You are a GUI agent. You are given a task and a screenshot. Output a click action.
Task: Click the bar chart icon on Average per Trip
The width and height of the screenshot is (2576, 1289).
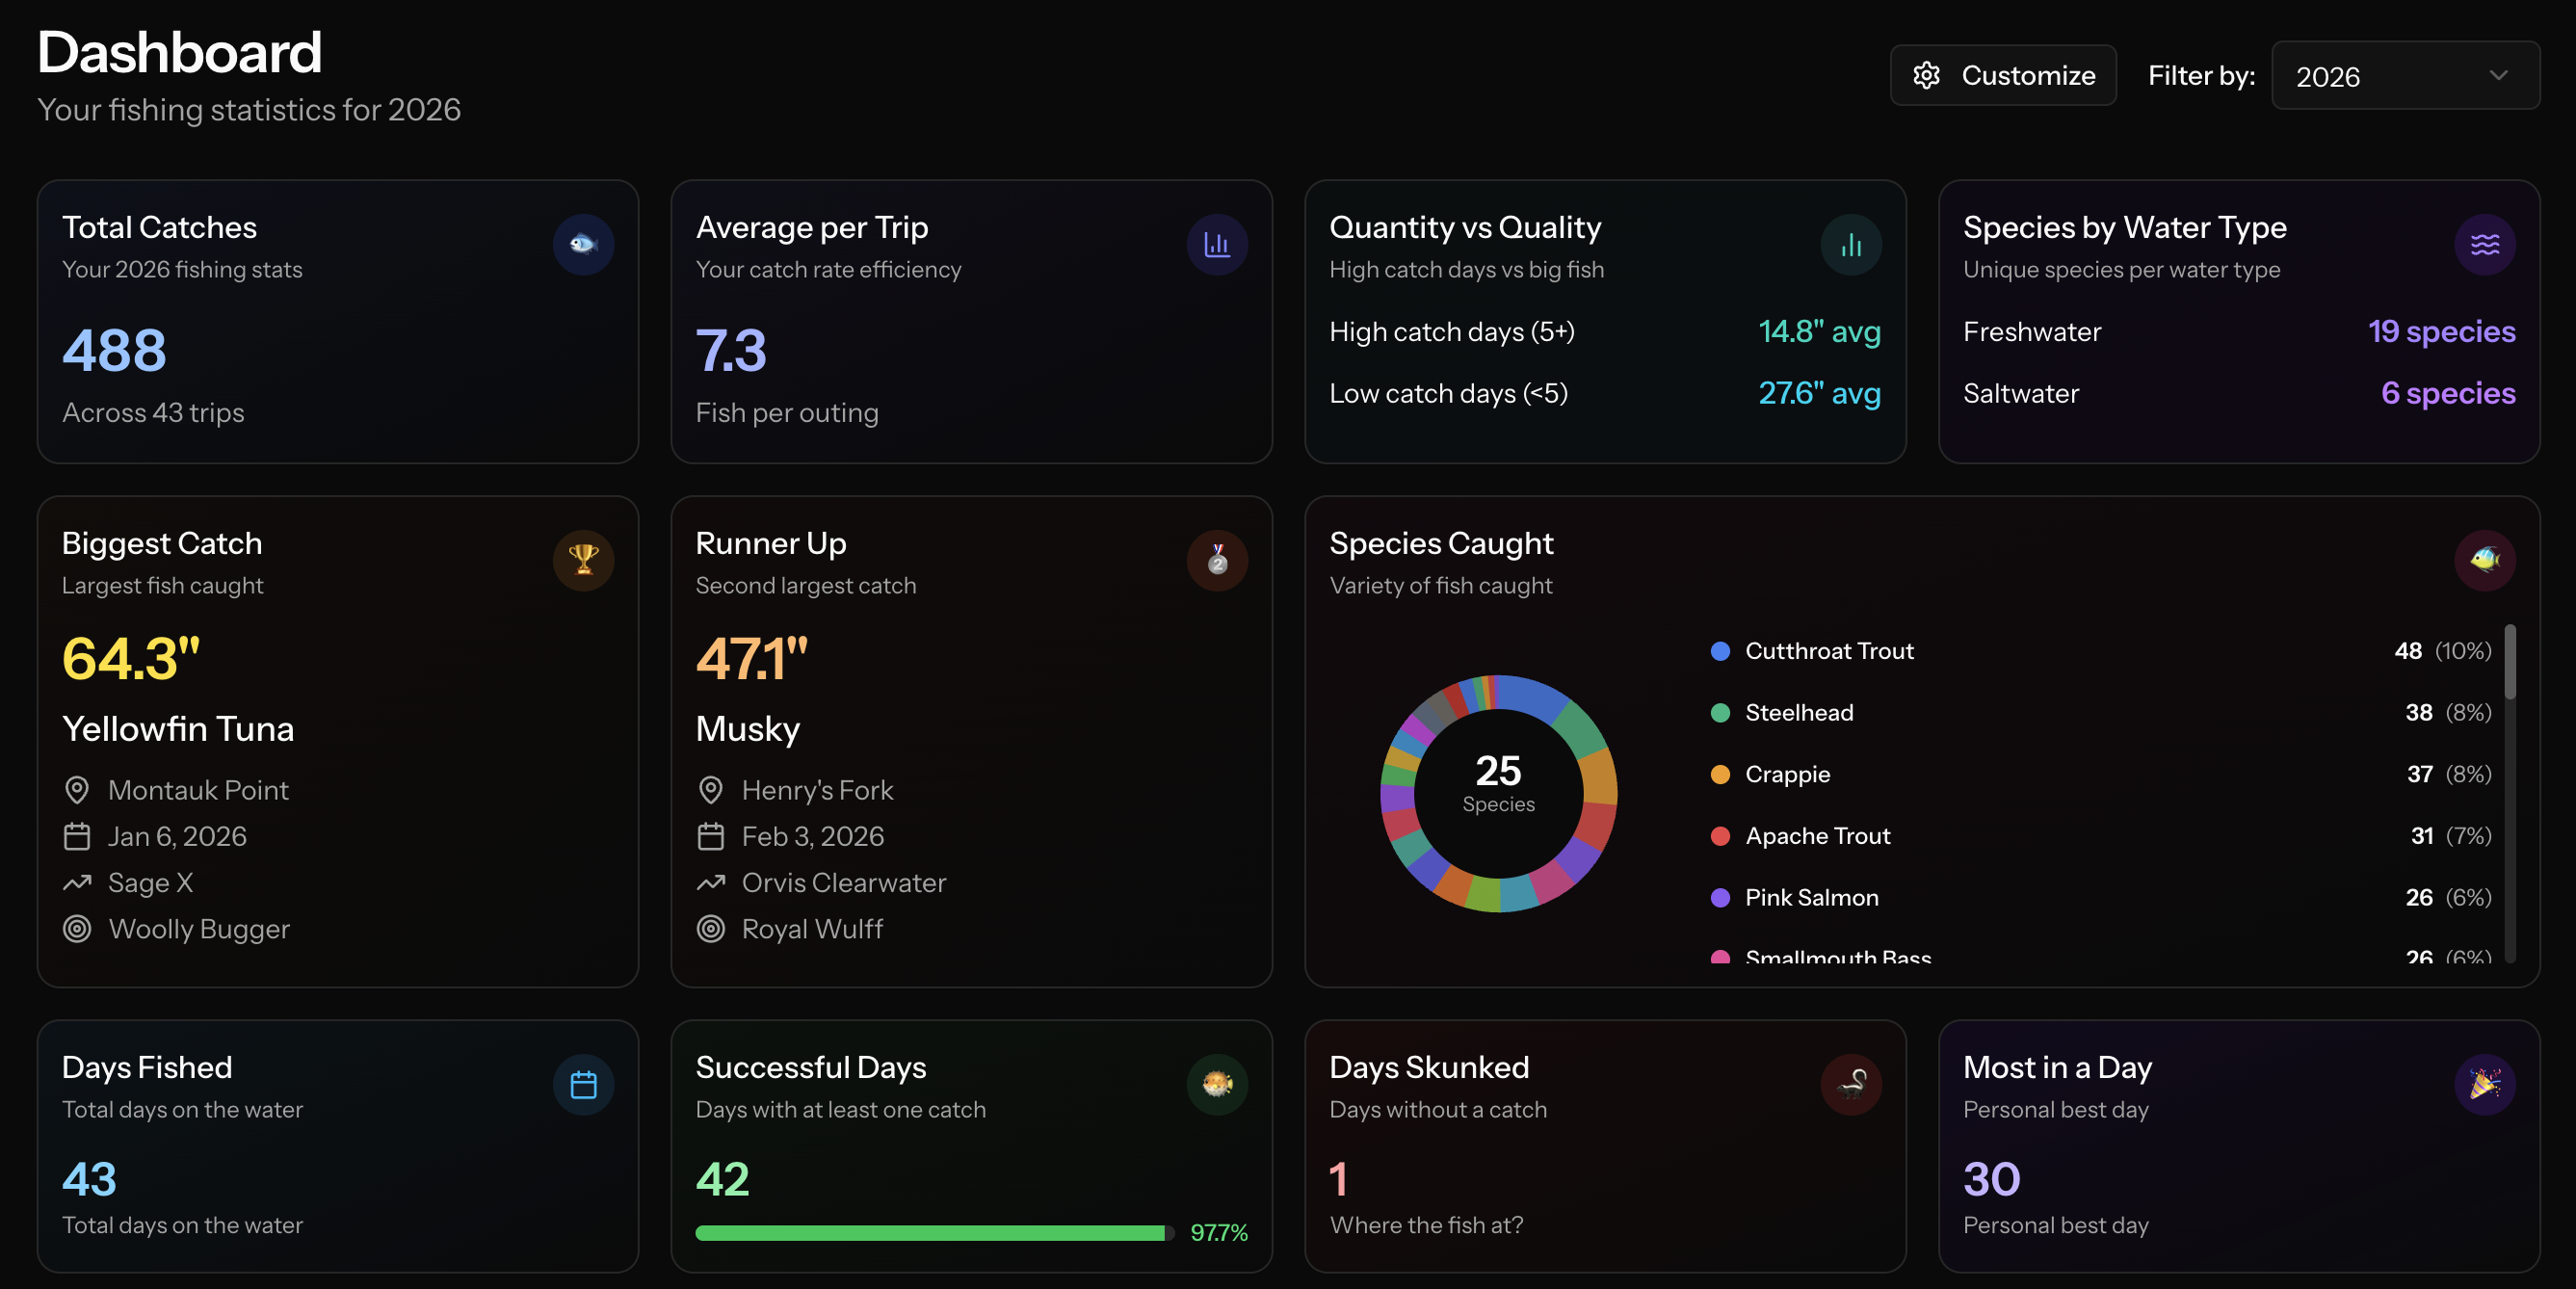tap(1216, 244)
